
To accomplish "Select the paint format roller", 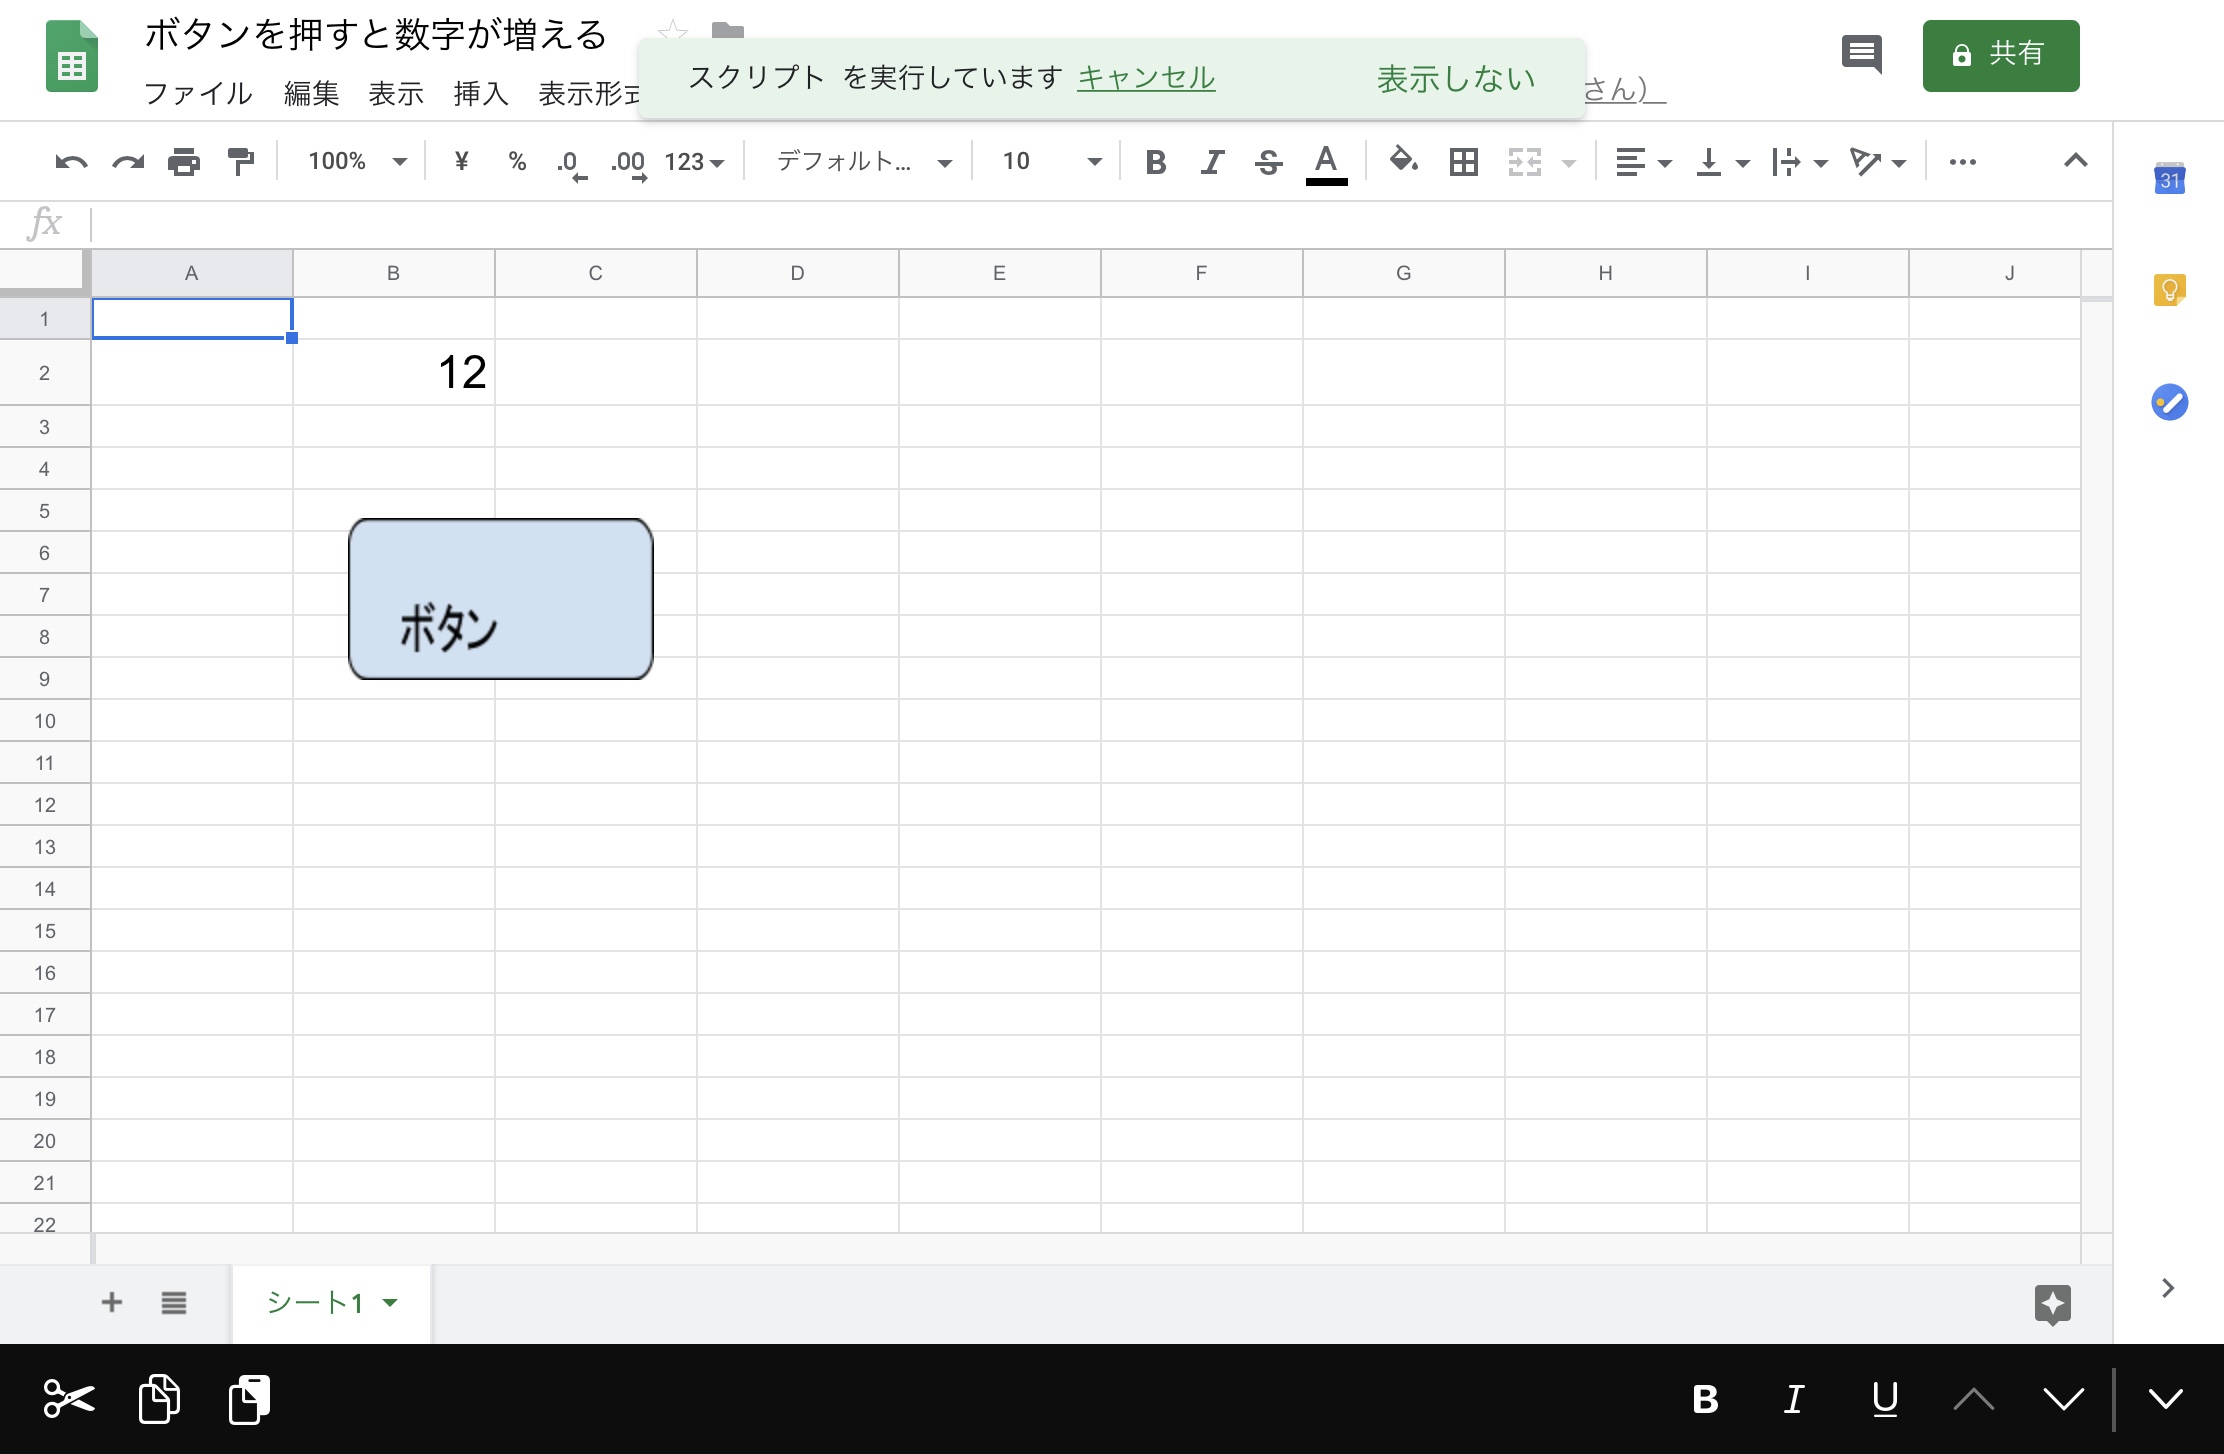I will point(240,162).
